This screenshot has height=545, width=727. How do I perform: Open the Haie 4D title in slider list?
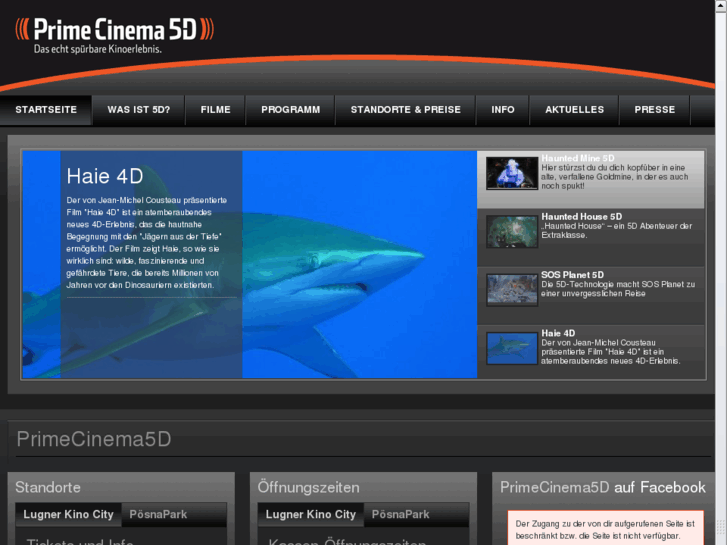tap(558, 333)
